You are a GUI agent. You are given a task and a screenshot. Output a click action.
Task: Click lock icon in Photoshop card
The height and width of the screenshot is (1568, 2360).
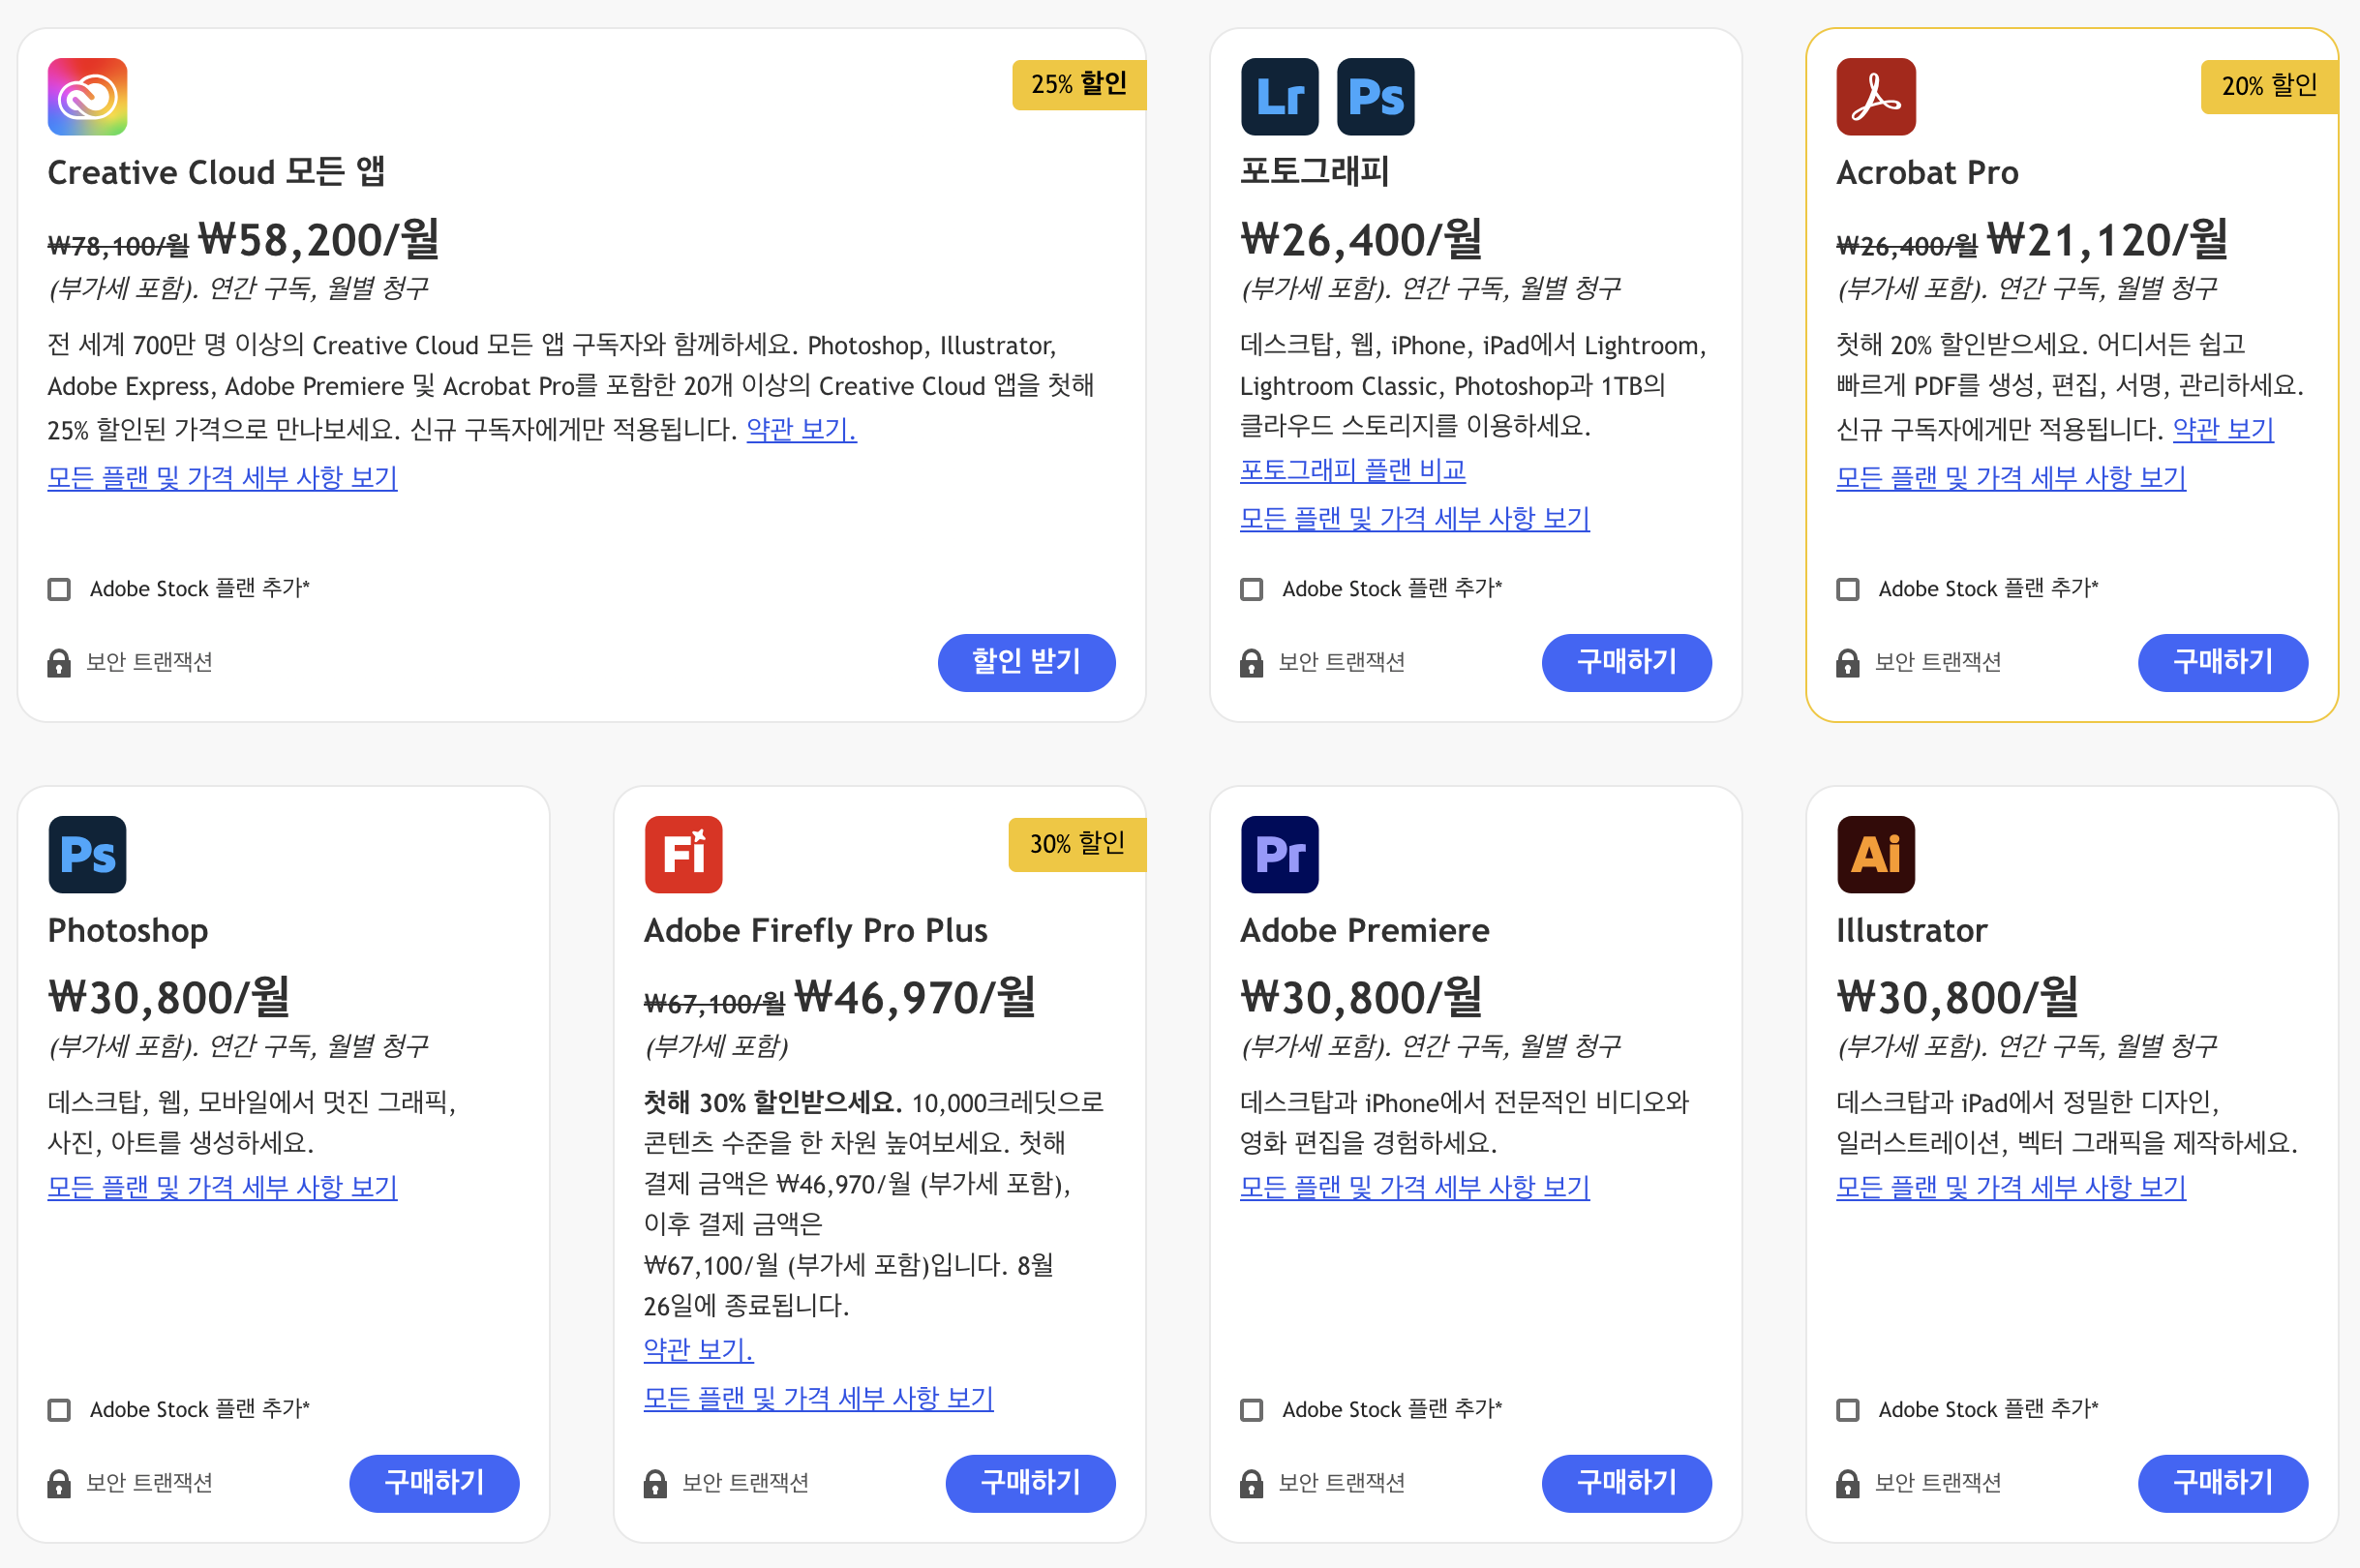59,1484
